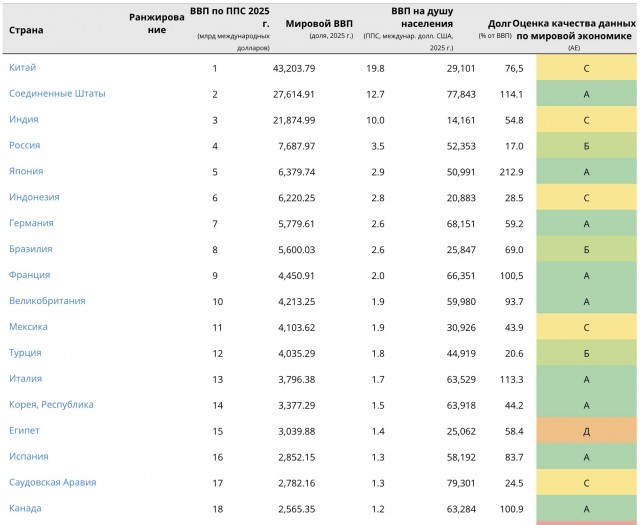The image size is (640, 525).
Task: Select Turkey's per capita value 44,919
Action: click(x=461, y=354)
